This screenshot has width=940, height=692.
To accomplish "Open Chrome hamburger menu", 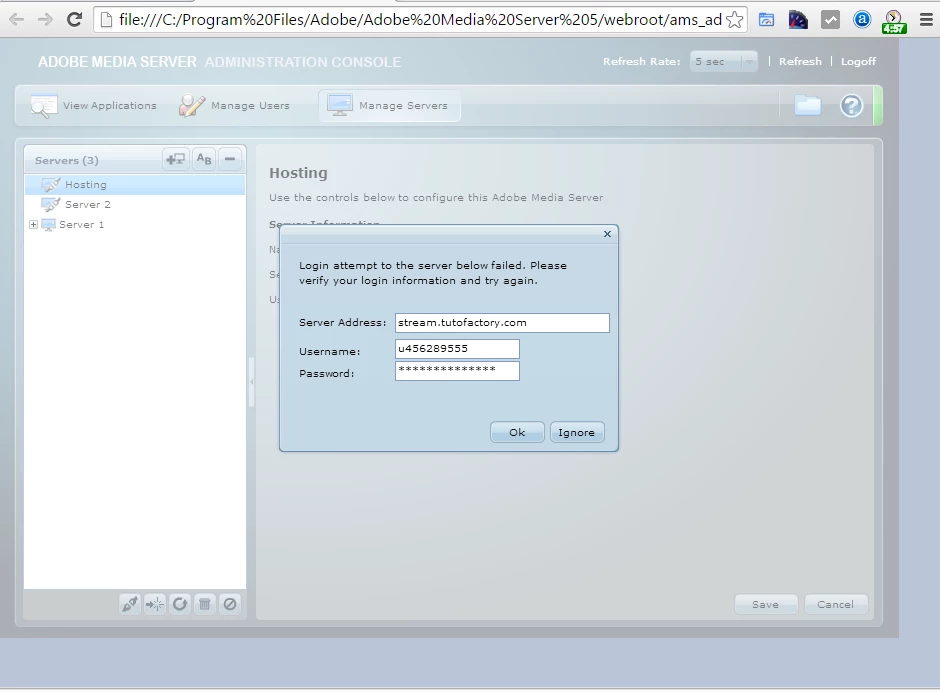I will pos(926,20).
